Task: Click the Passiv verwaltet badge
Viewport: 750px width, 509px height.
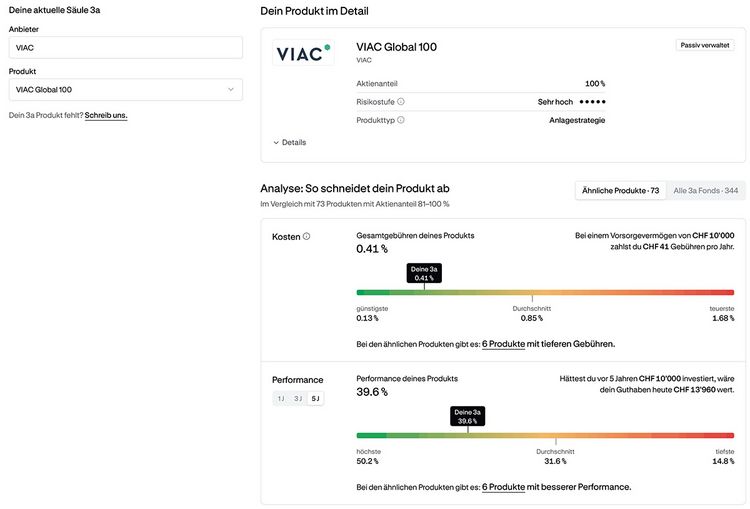Action: point(705,45)
